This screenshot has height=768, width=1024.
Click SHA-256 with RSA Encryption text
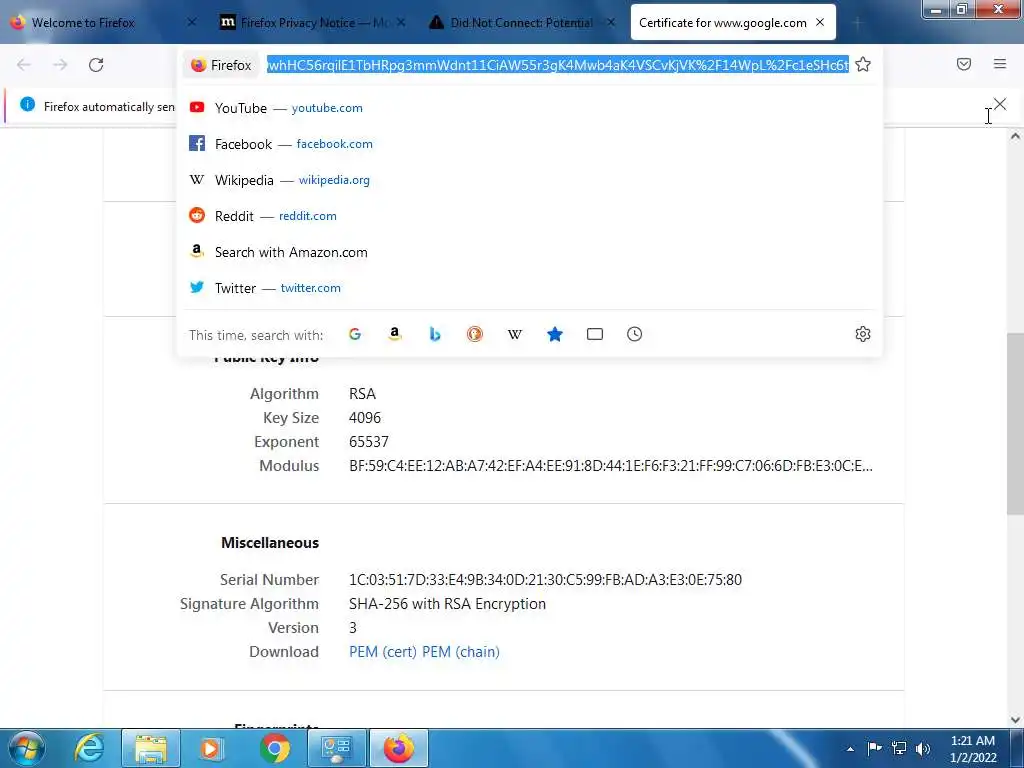pos(447,604)
